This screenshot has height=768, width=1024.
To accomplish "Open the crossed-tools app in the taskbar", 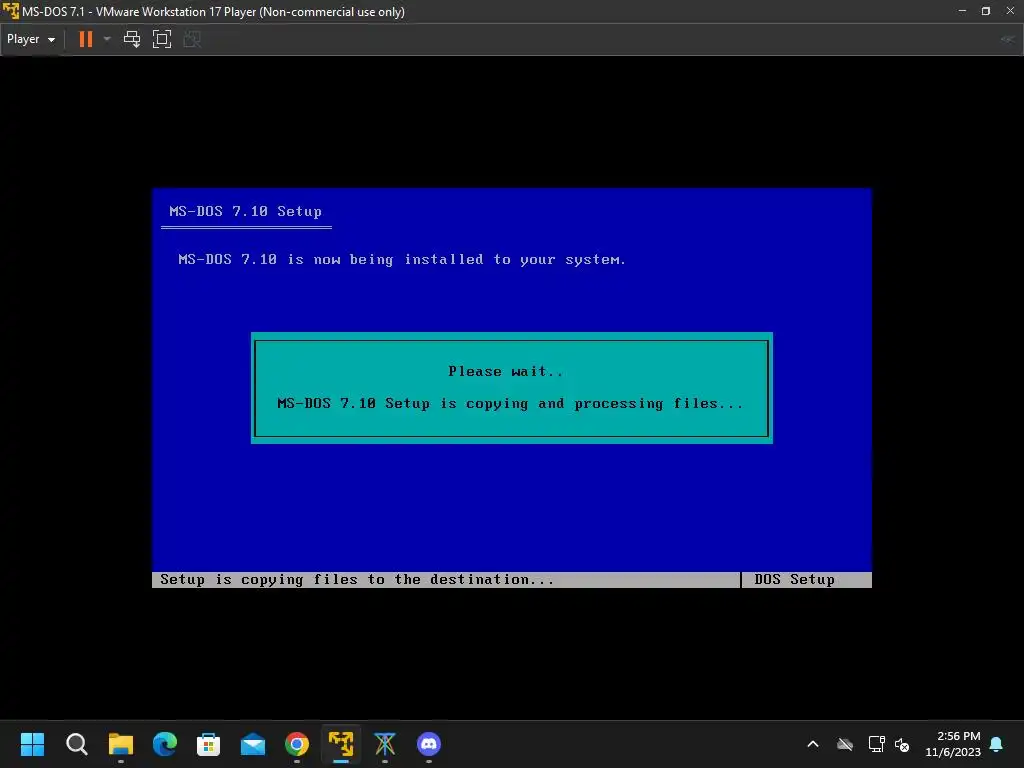I will point(385,744).
